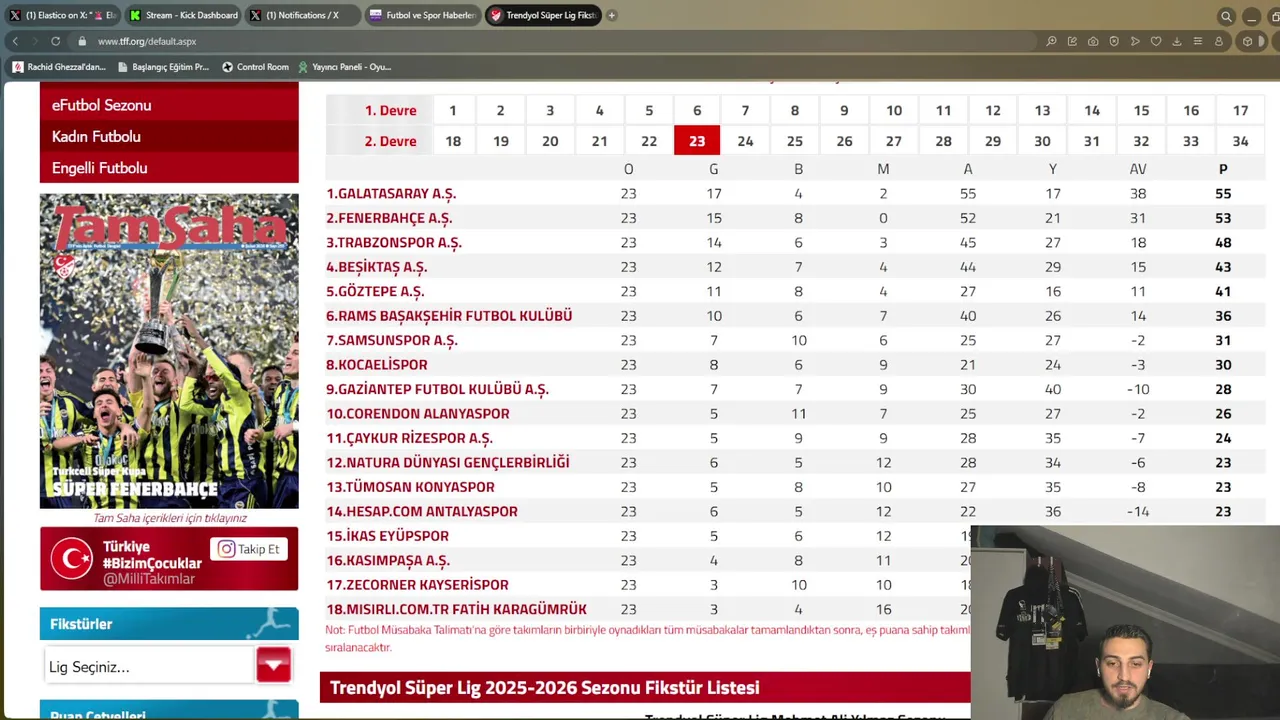Switch to Notifications / X tab
Viewport: 1280px width, 720px height.
[302, 15]
